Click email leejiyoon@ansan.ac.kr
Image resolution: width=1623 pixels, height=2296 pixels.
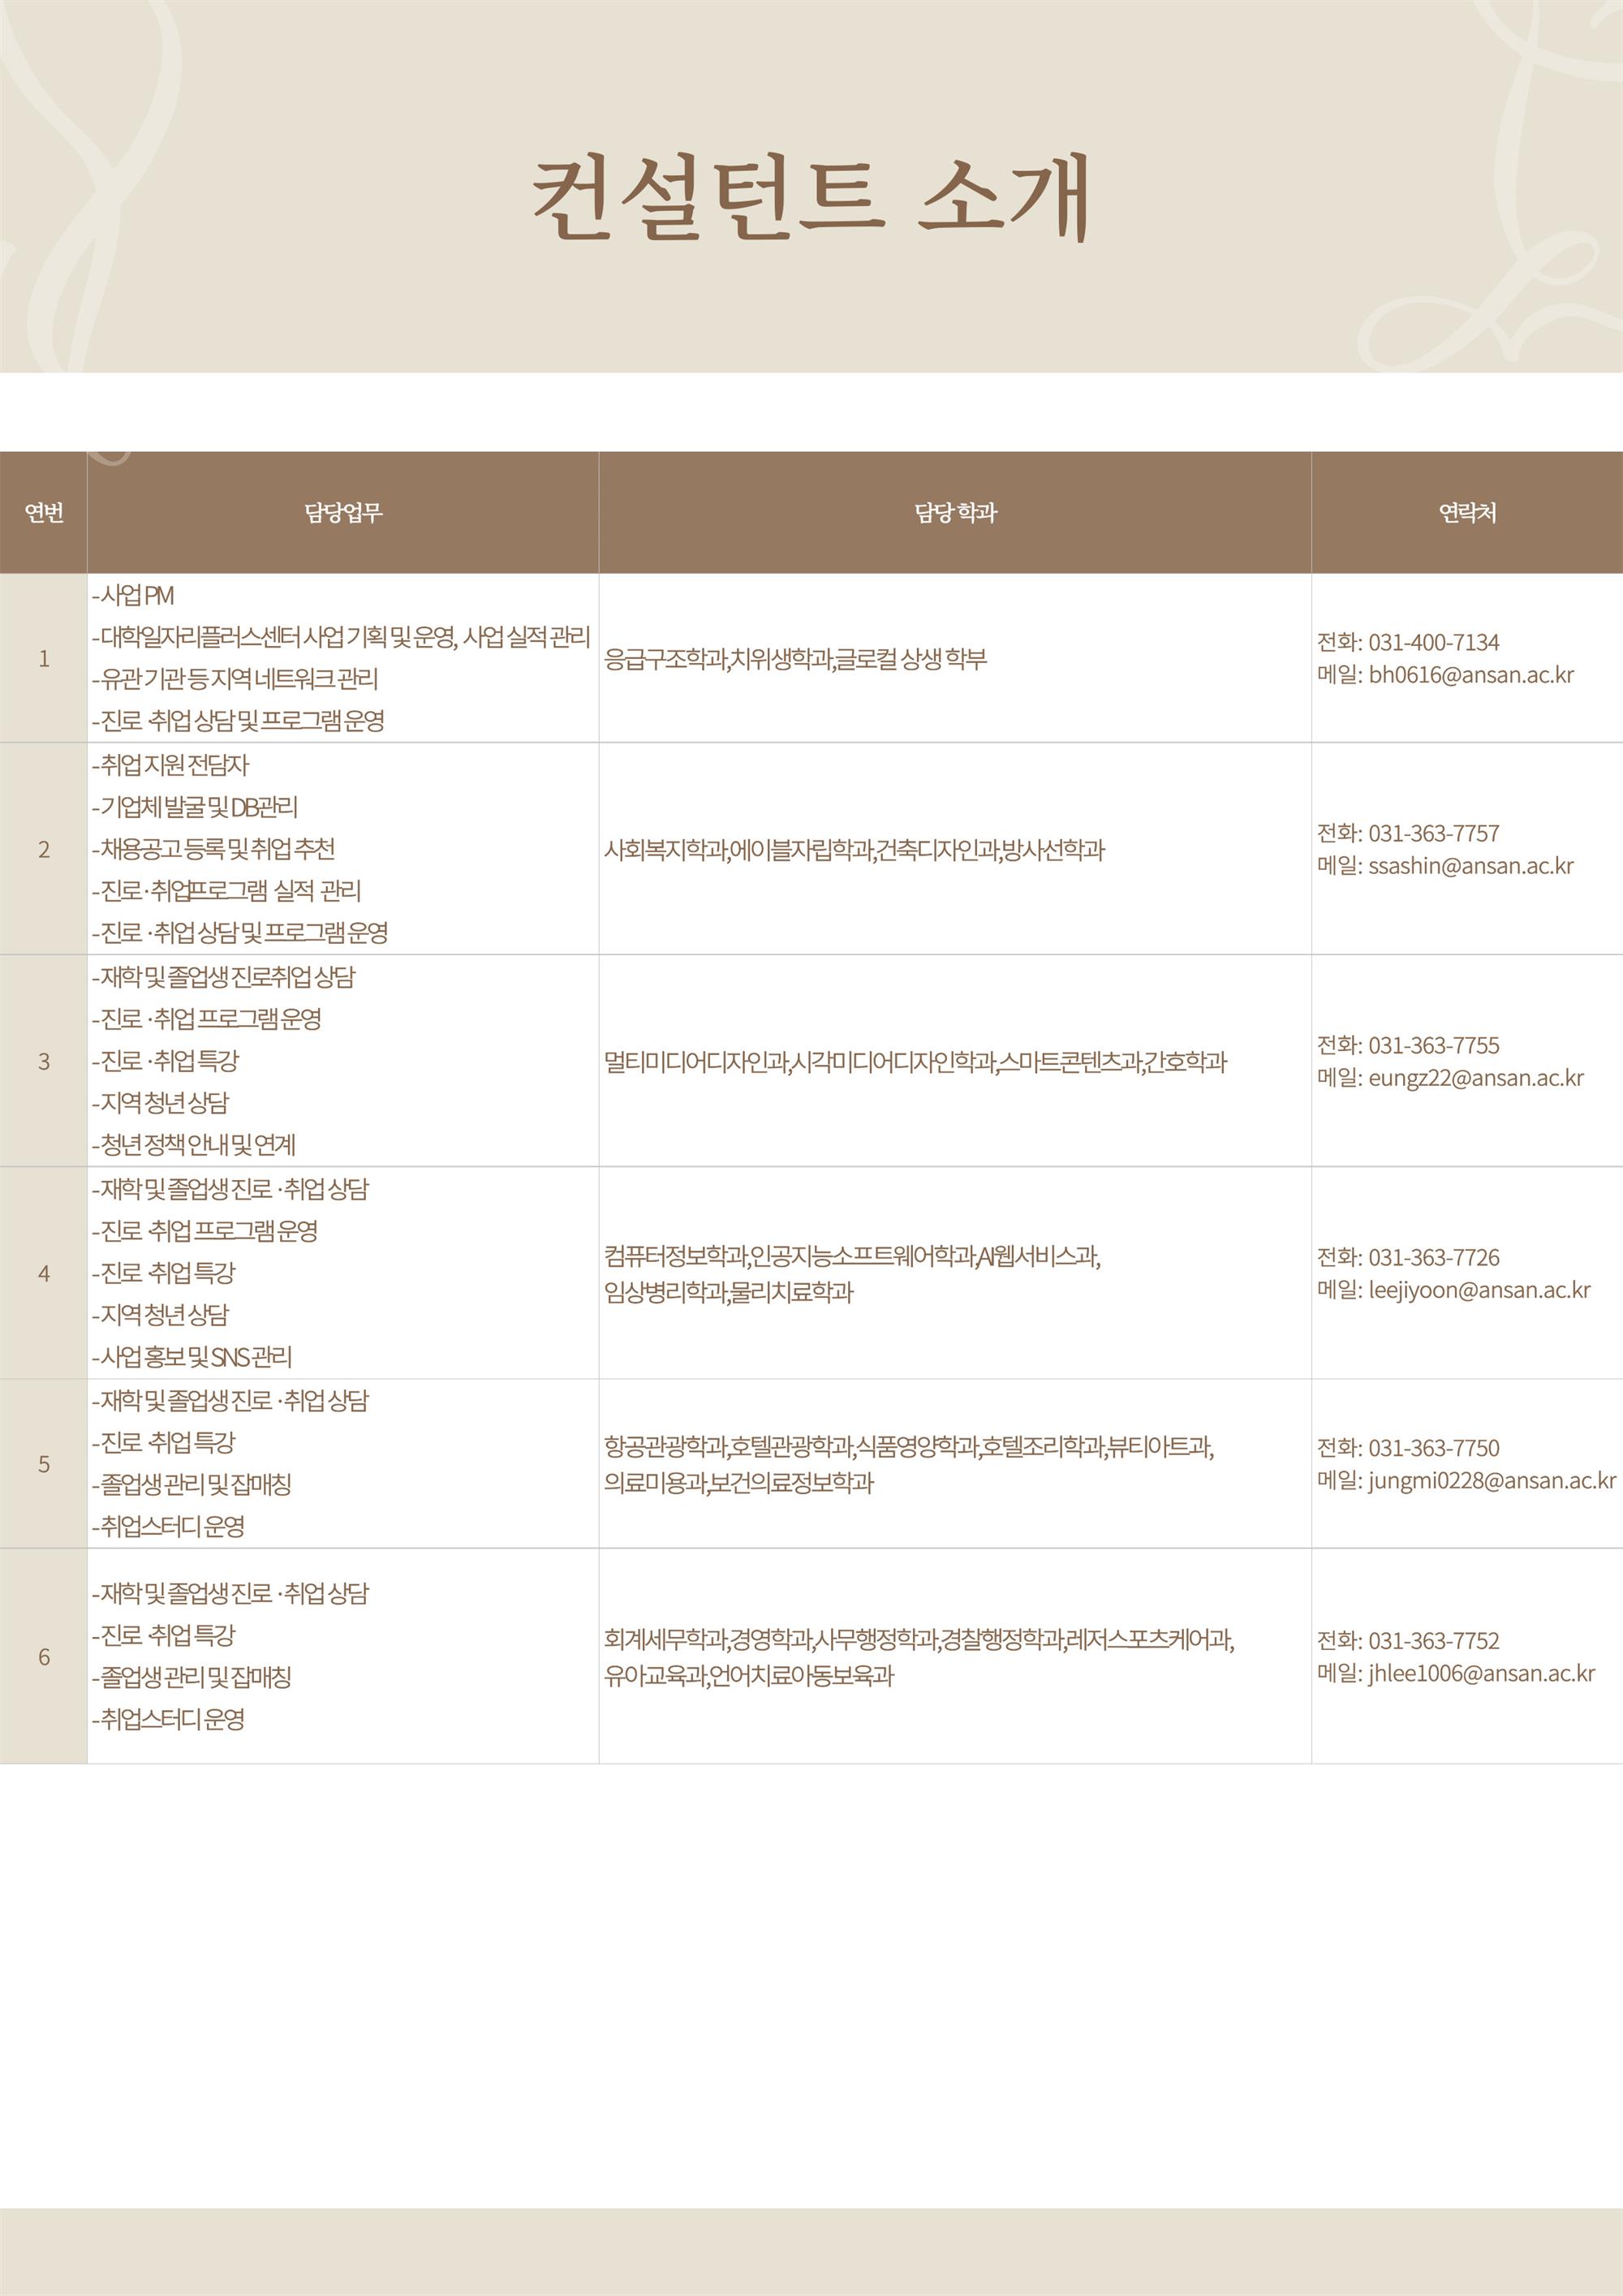coord(1479,1290)
